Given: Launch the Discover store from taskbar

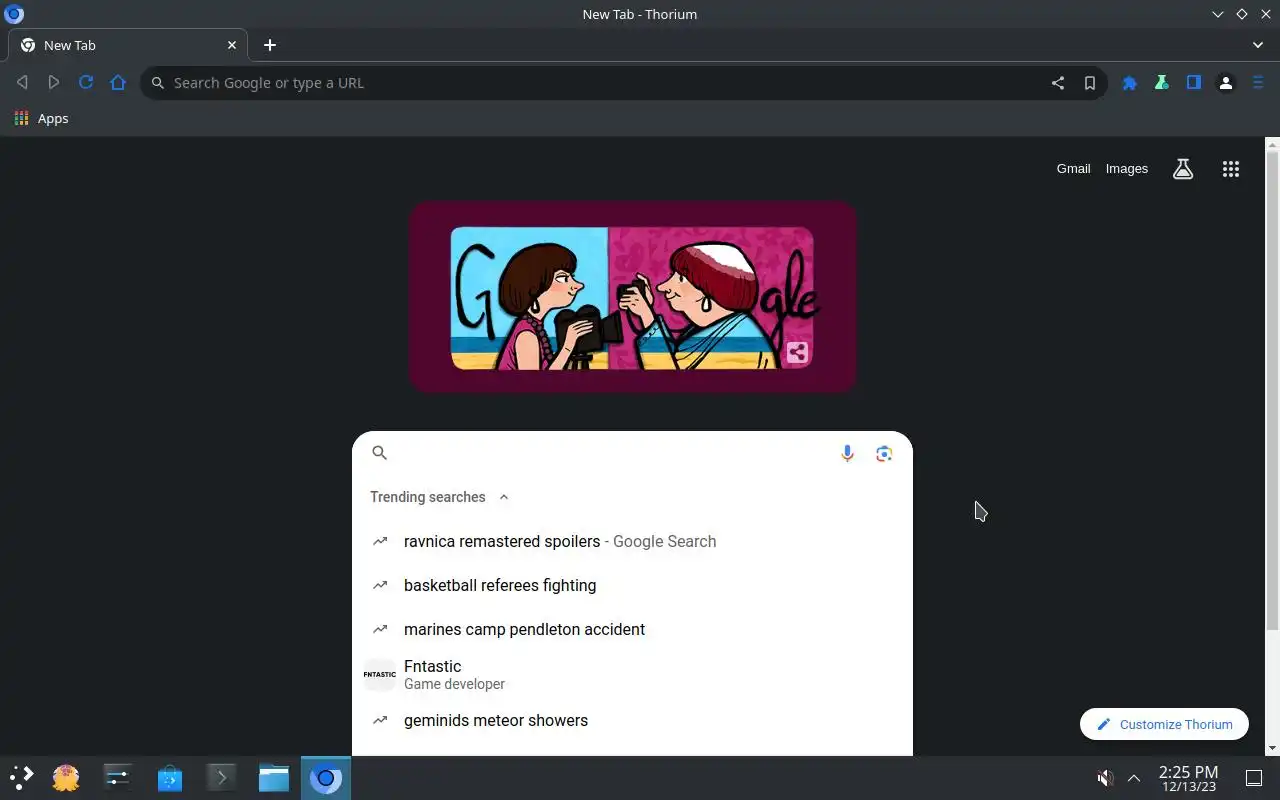Looking at the screenshot, I should coord(170,777).
